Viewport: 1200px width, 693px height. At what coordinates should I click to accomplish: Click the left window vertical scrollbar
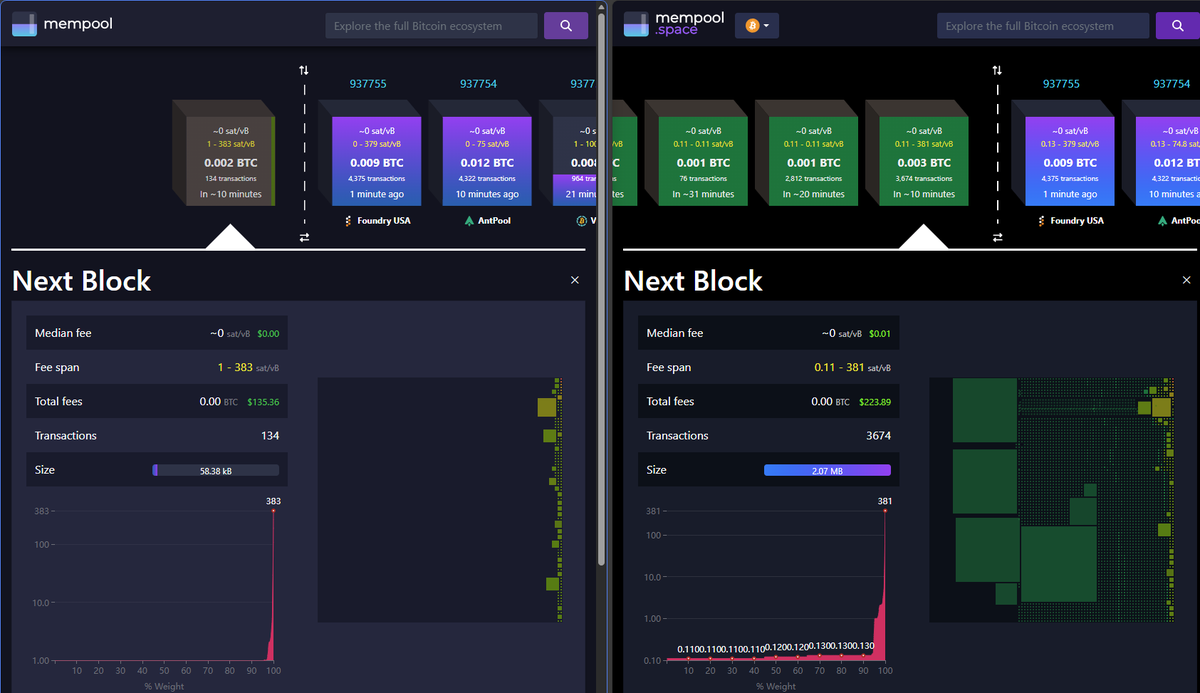pyautogui.click(x=602, y=290)
